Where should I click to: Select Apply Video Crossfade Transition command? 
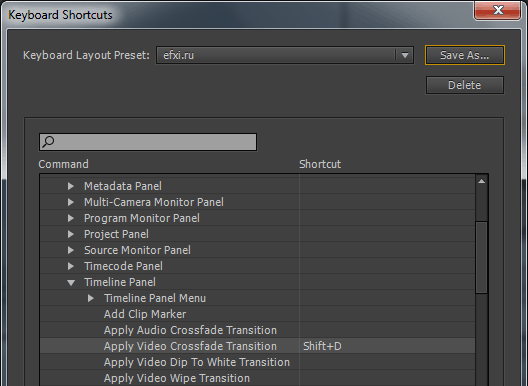[x=190, y=346]
